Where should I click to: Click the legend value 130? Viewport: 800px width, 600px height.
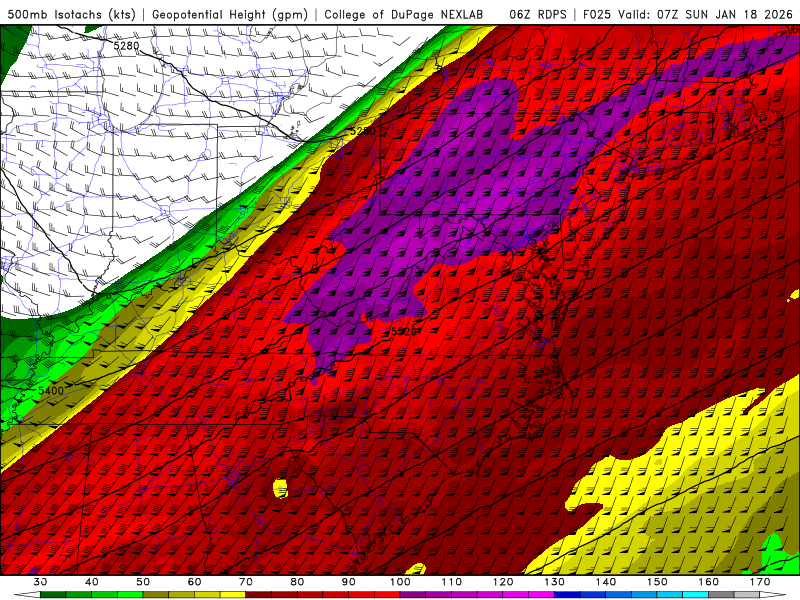coord(554,582)
